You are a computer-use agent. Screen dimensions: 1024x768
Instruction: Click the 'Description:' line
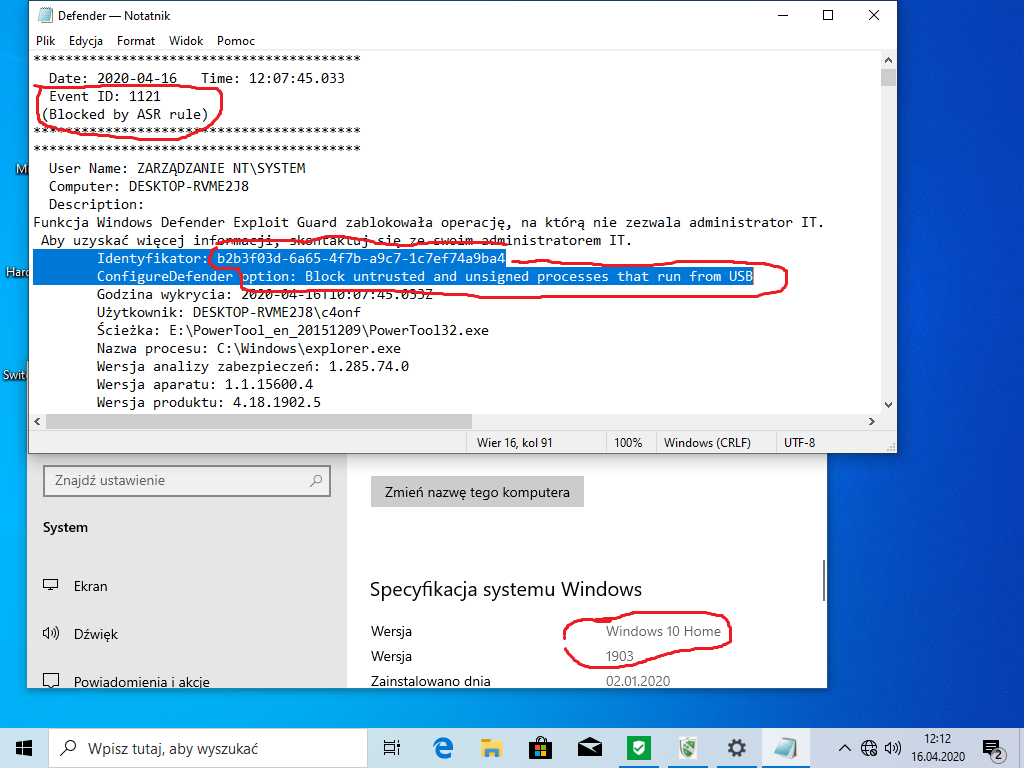pyautogui.click(x=96, y=204)
